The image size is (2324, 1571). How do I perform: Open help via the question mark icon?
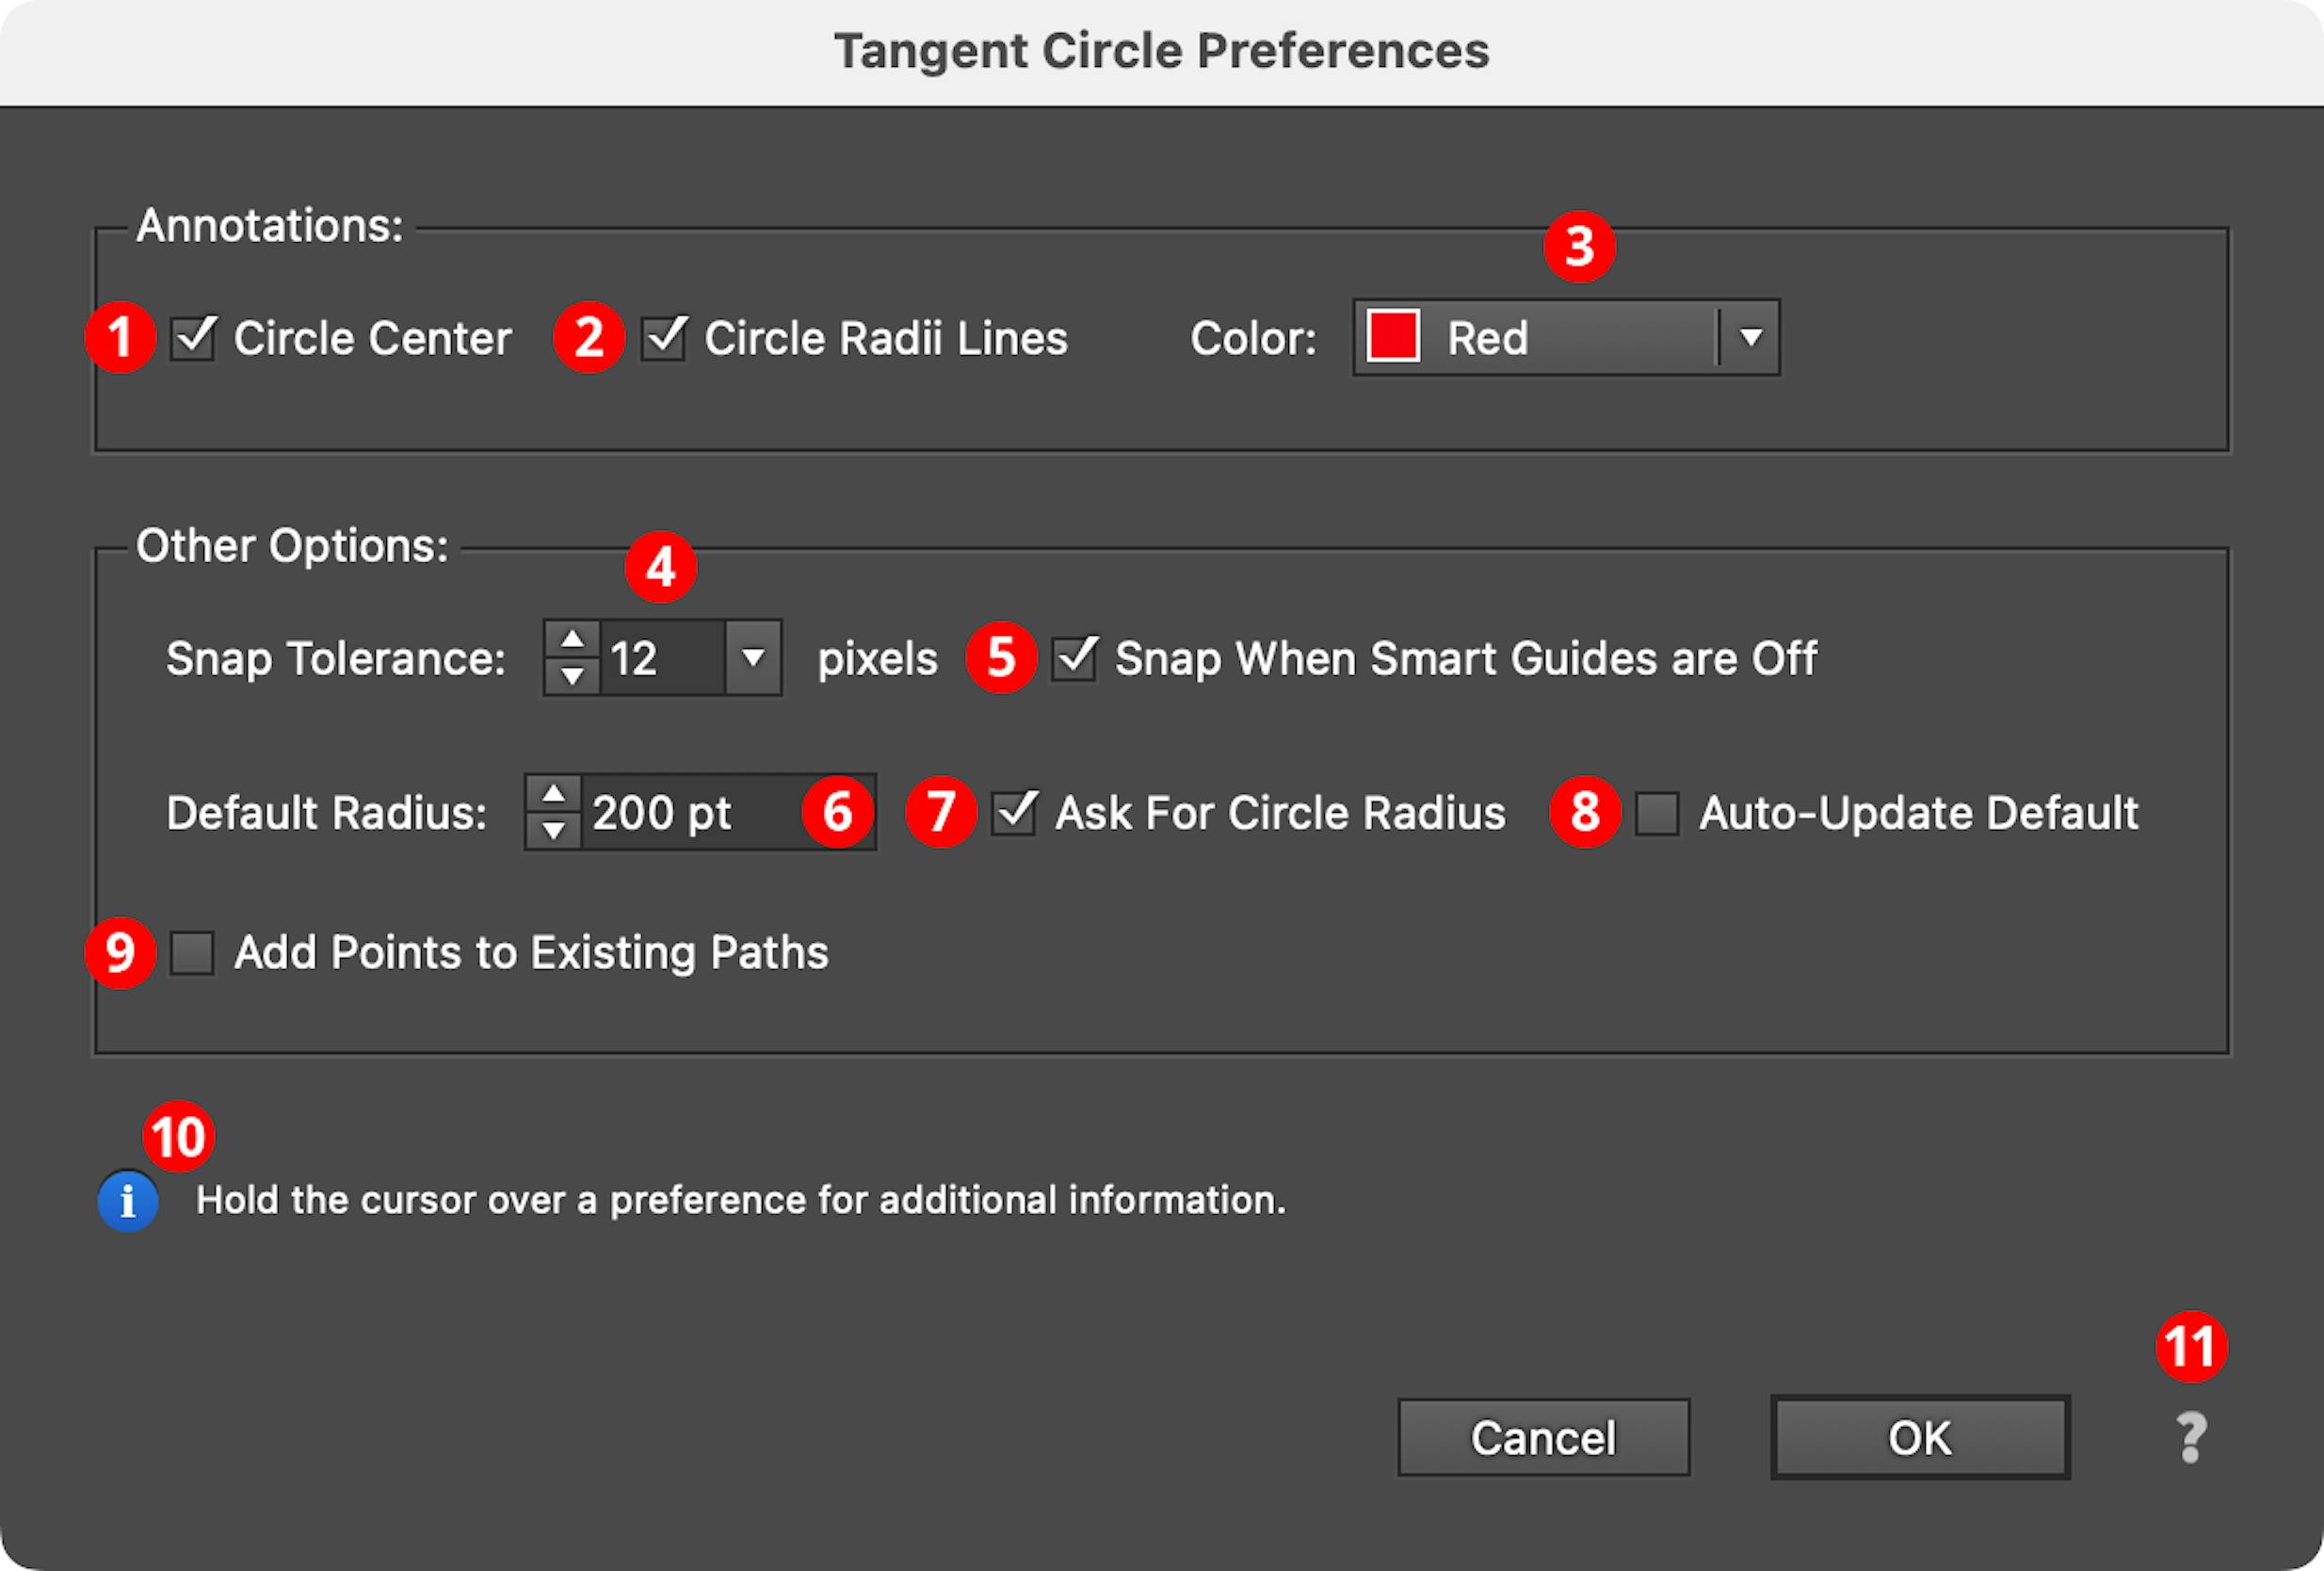(2190, 1437)
